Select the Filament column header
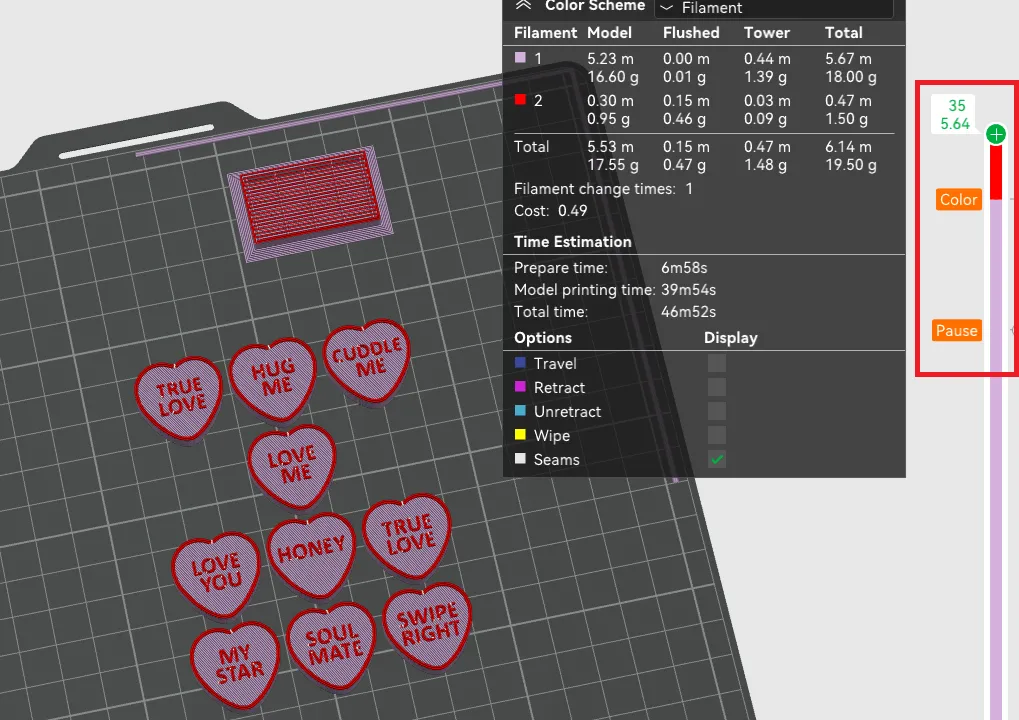This screenshot has width=1019, height=720. pyautogui.click(x=545, y=32)
